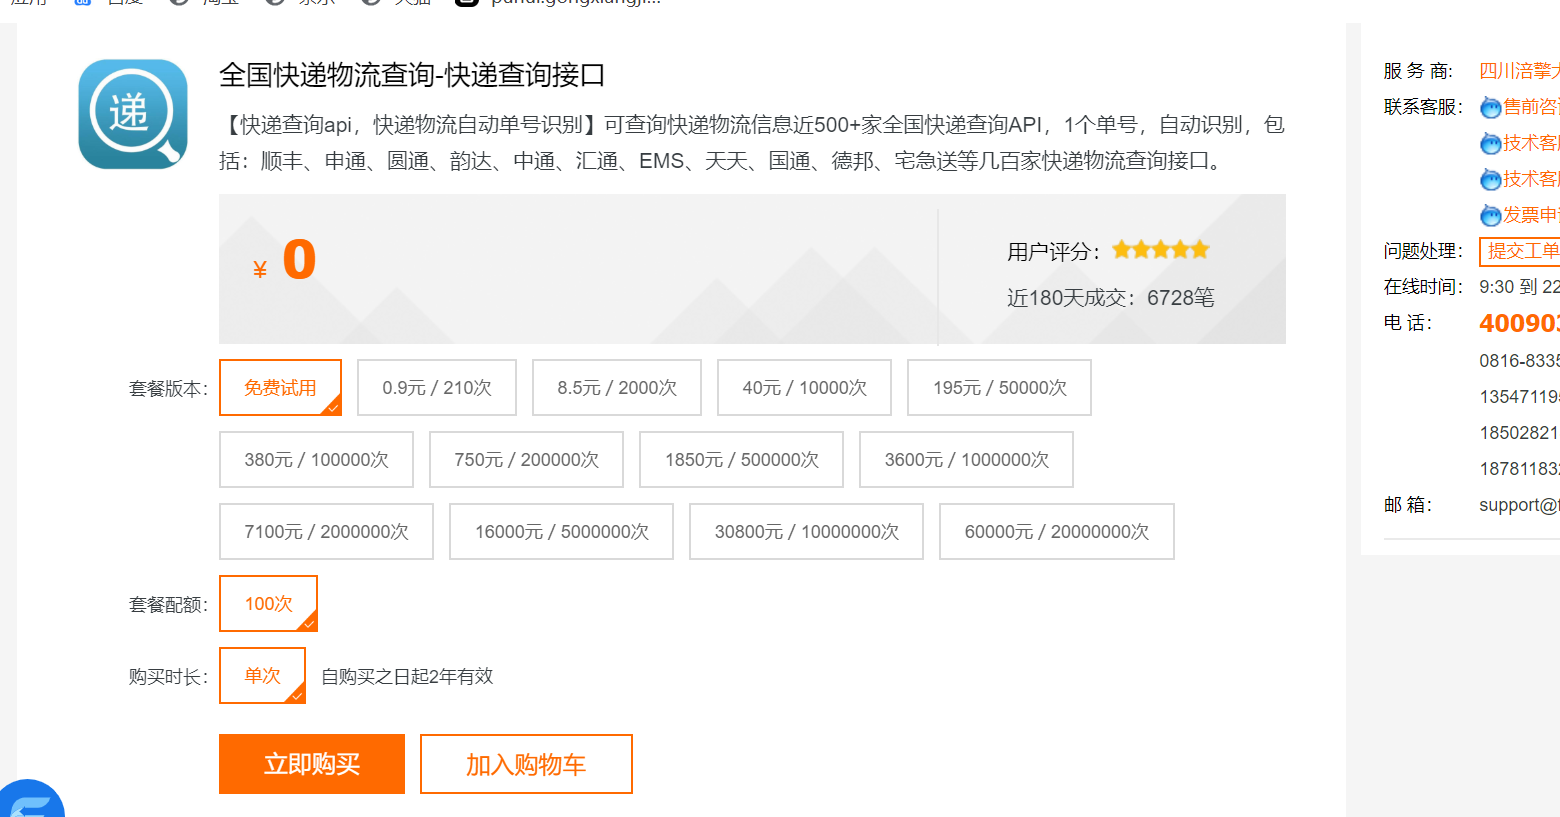
Task: Select the 100次 quota option
Action: (x=268, y=603)
